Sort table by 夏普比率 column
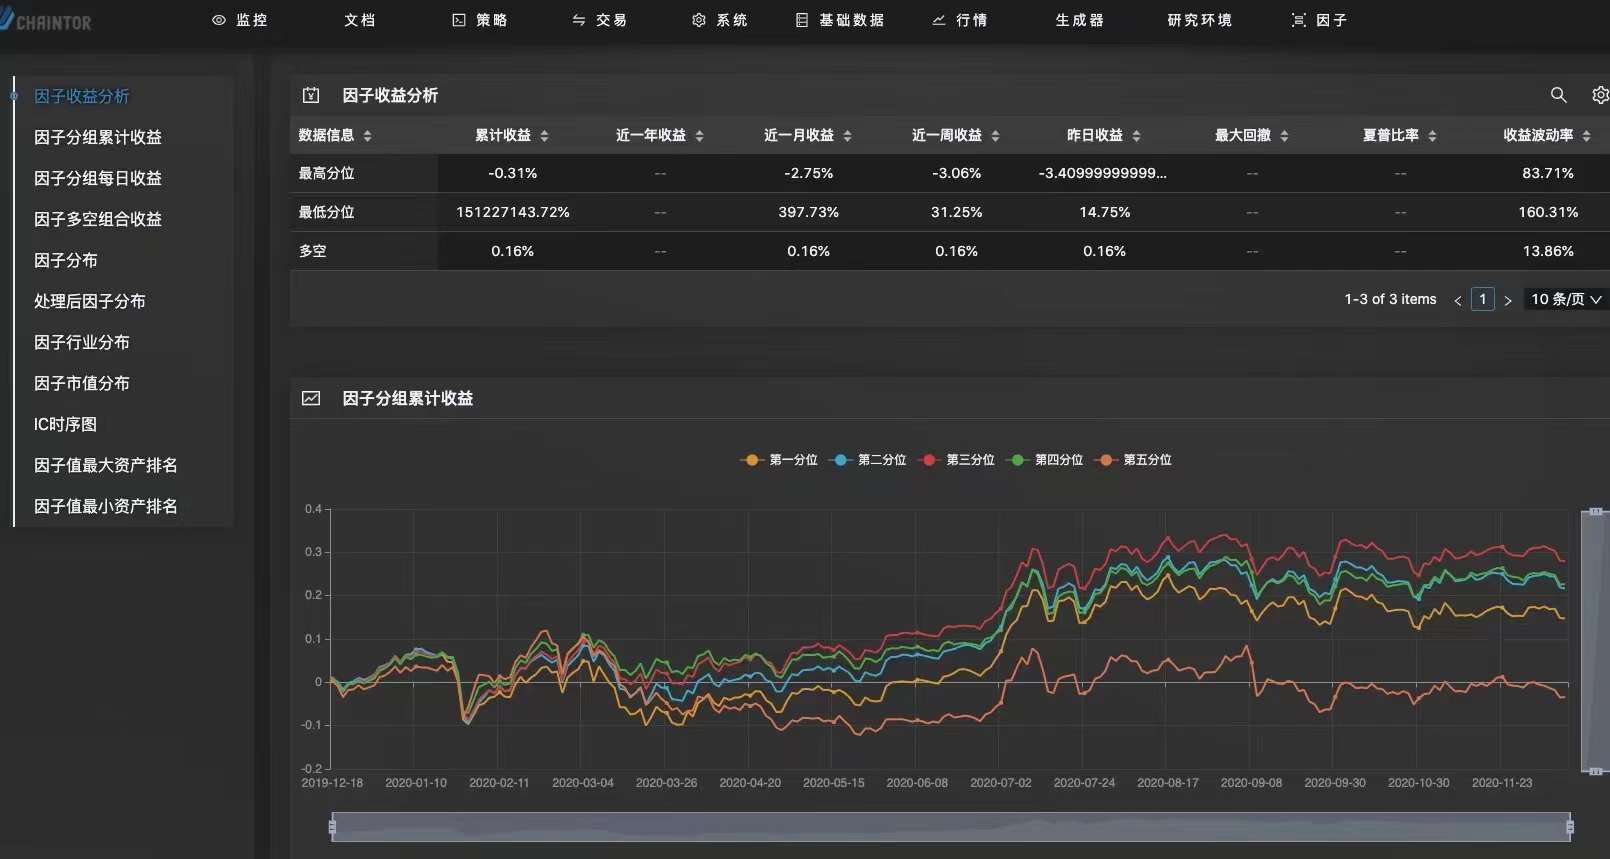Image resolution: width=1610 pixels, height=859 pixels. pyautogui.click(x=1432, y=136)
